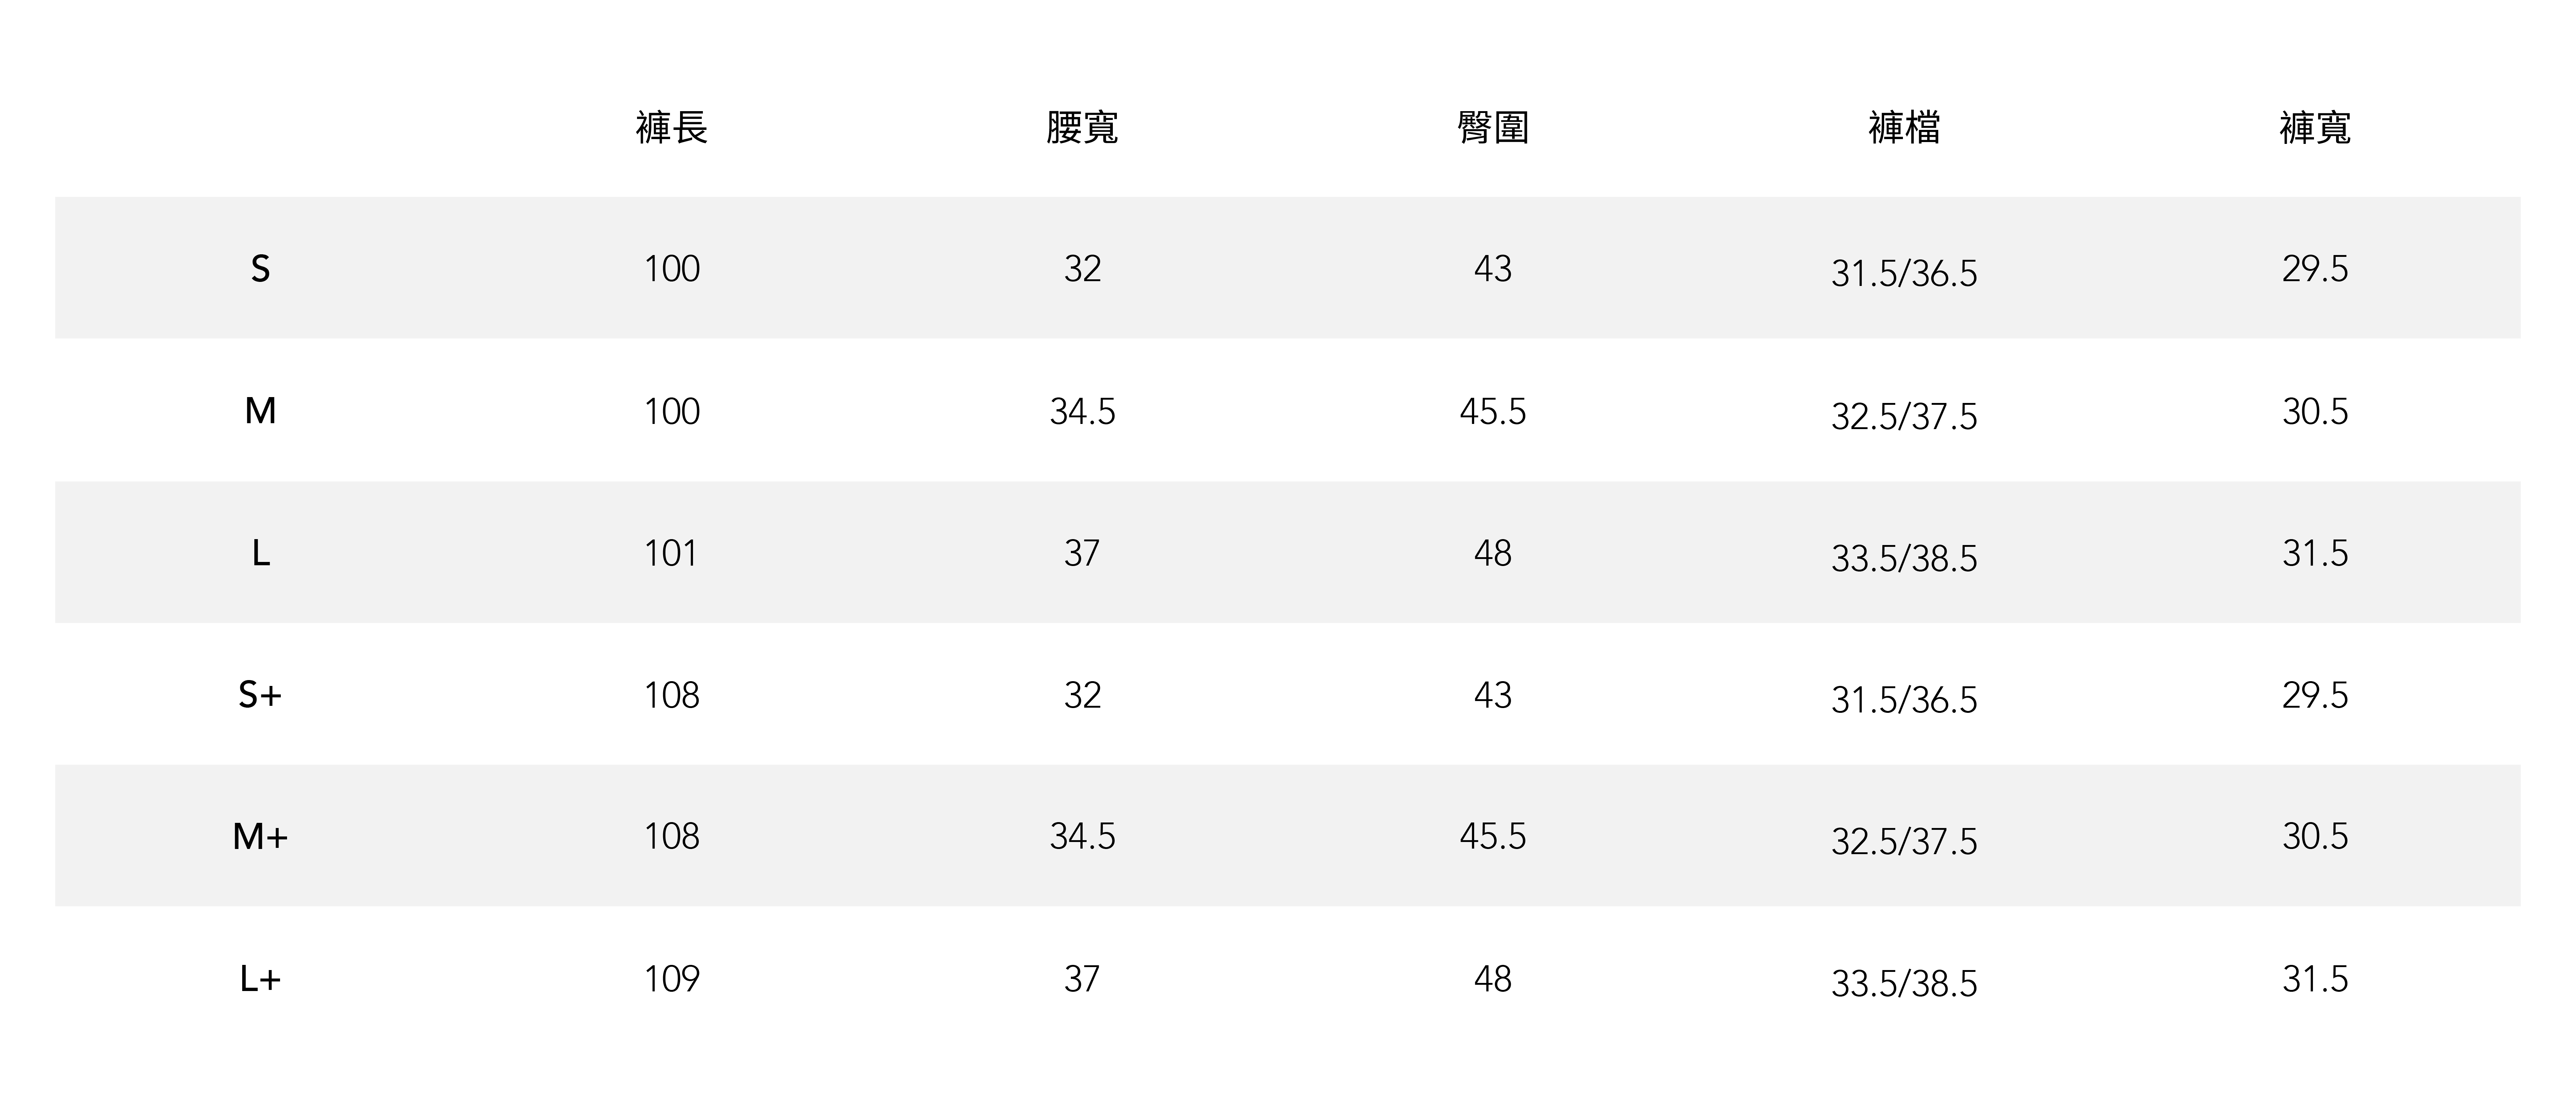
Task: Click the L+ size row label
Action: coord(260,979)
